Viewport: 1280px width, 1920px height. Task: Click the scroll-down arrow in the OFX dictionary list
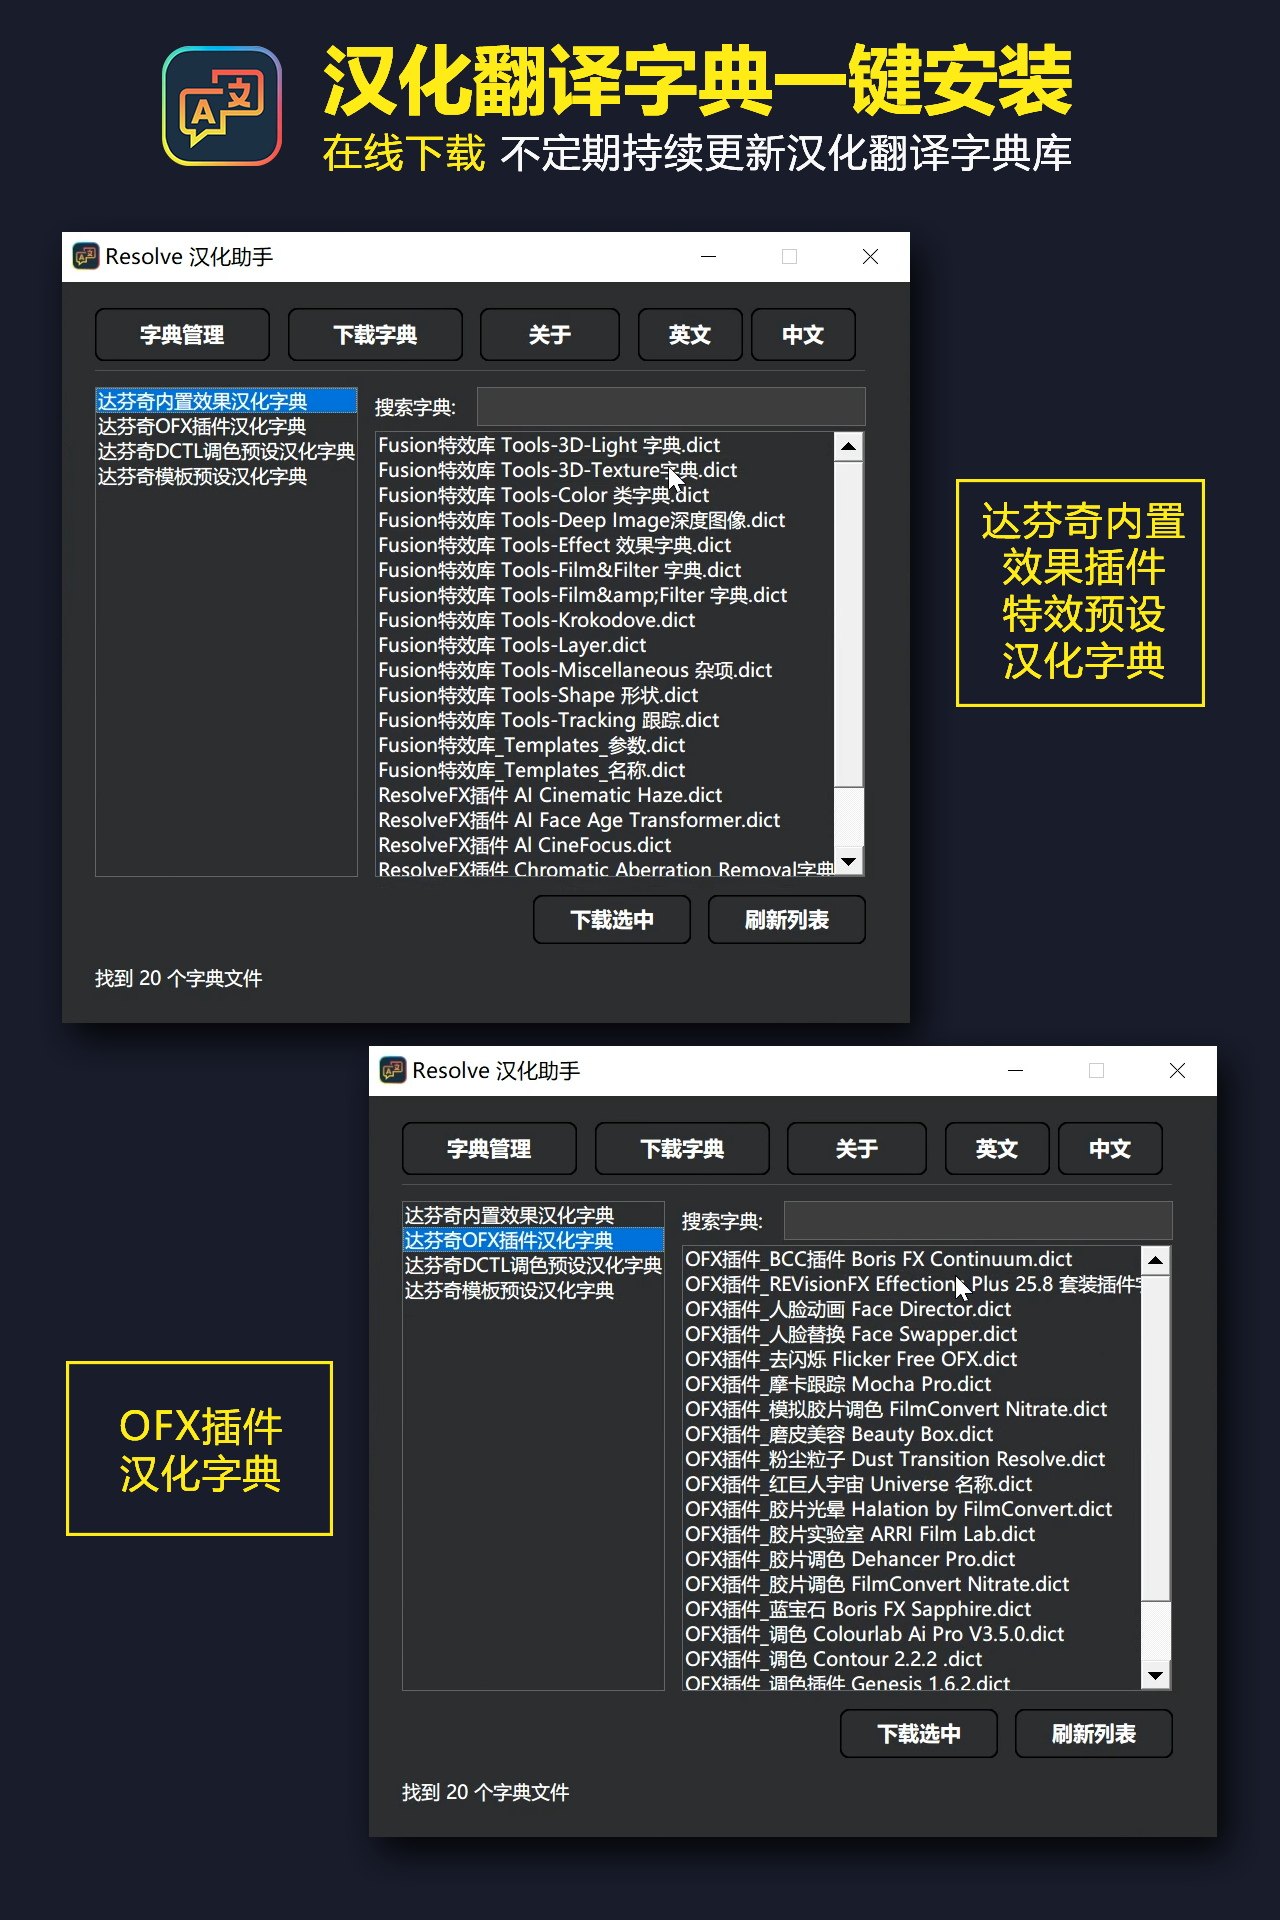(x=1156, y=1675)
